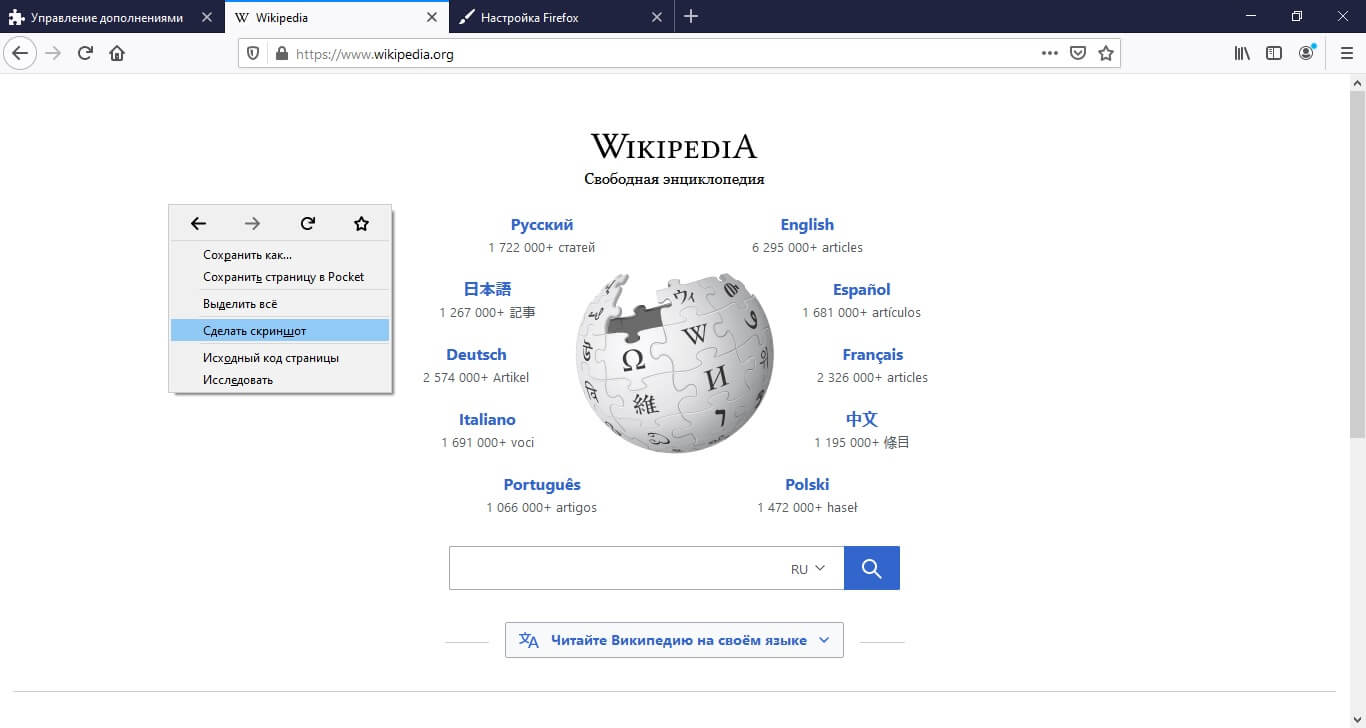This screenshot has height=728, width=1366.
Task: Open the RU language dropdown near the search box
Action: tap(807, 568)
